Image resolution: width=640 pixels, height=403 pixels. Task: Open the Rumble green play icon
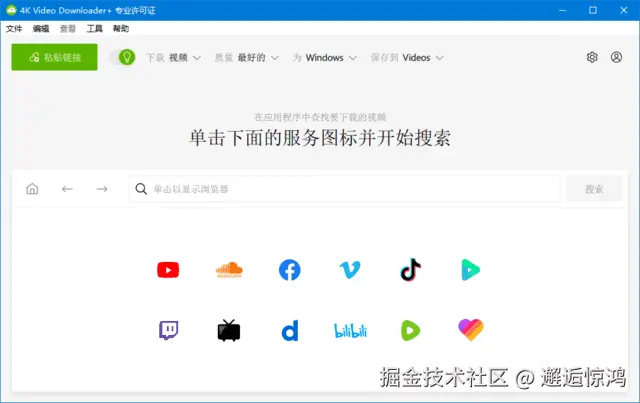tap(410, 330)
